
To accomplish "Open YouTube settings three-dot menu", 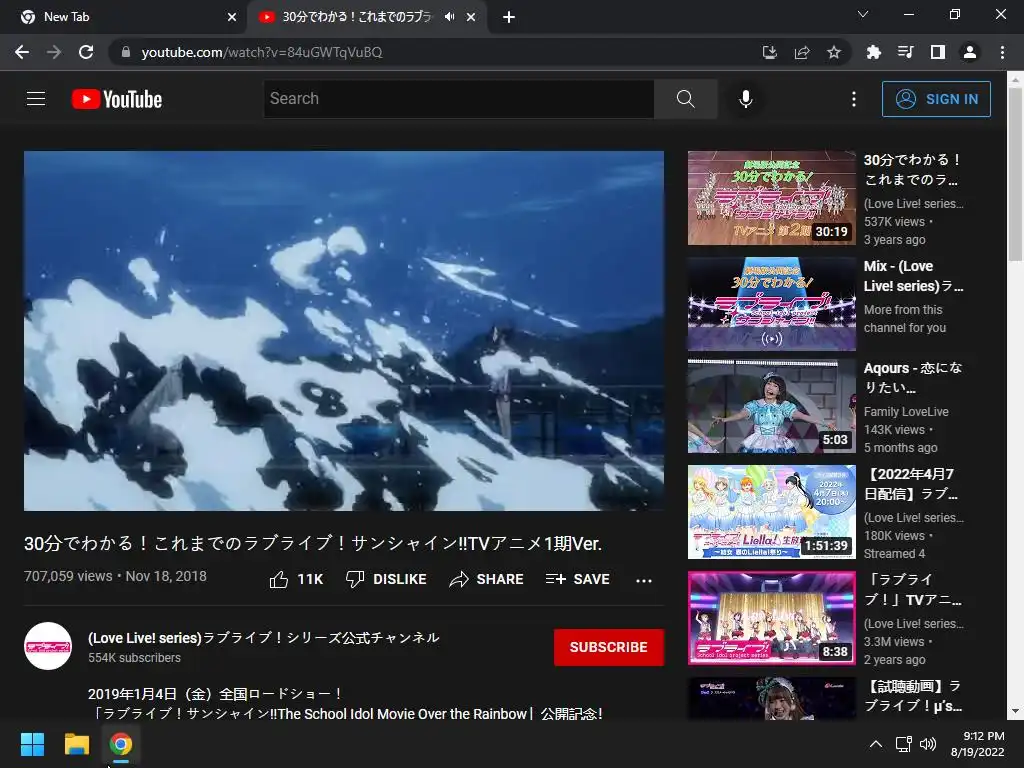I will 854,99.
